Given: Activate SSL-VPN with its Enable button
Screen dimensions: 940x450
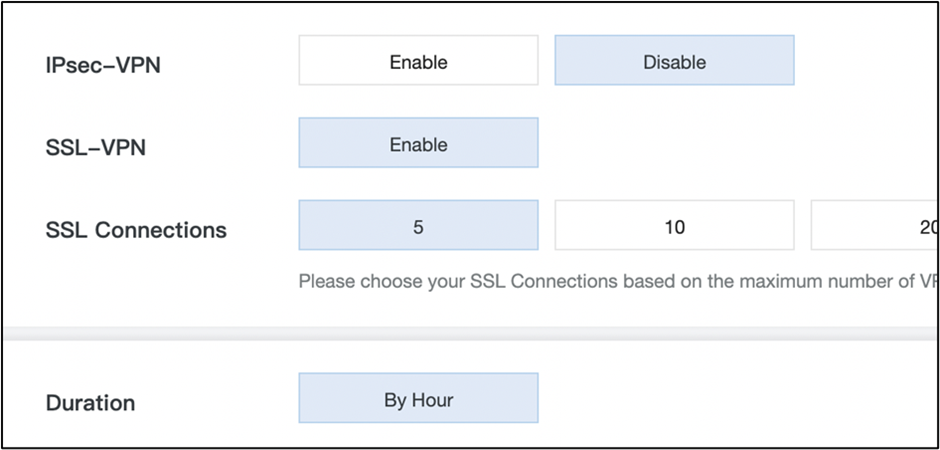Looking at the screenshot, I should point(418,143).
